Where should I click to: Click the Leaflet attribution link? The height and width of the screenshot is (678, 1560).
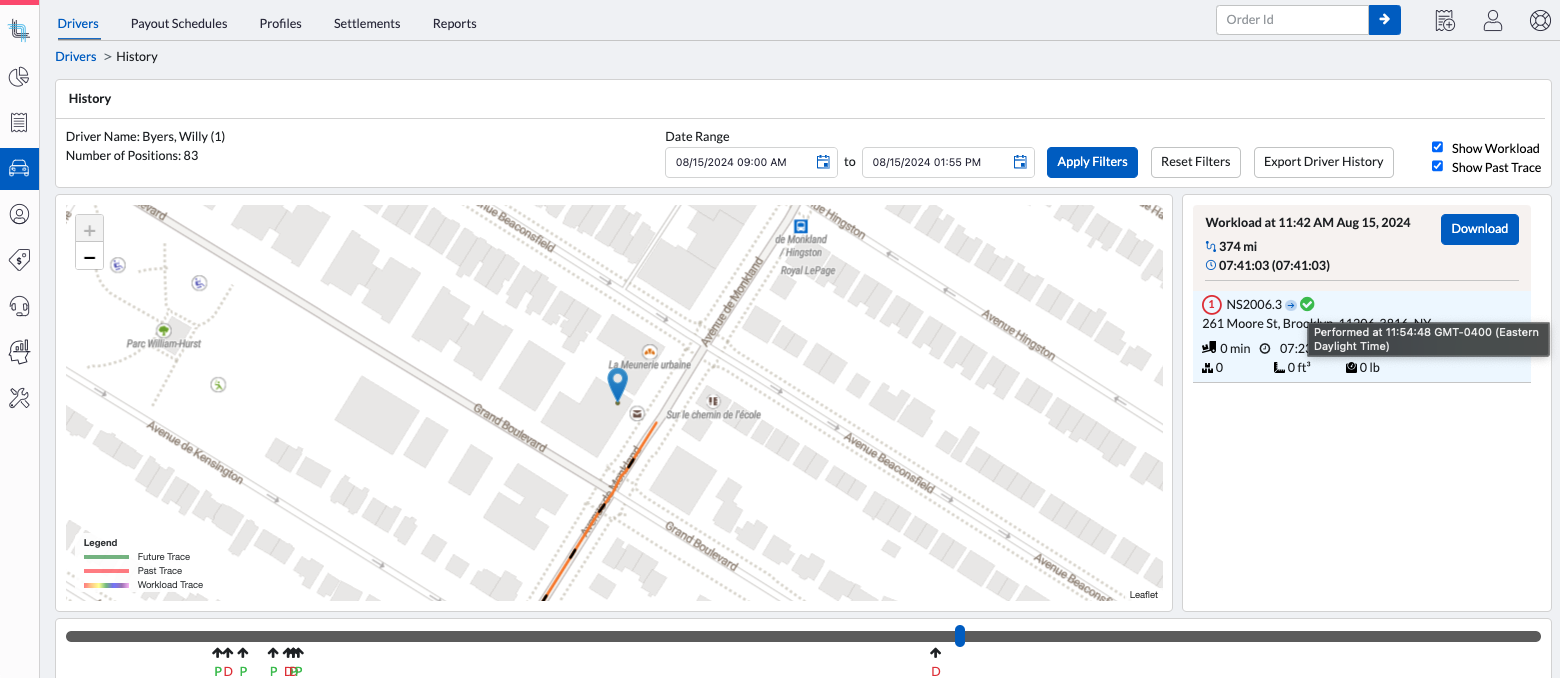[x=1143, y=595]
